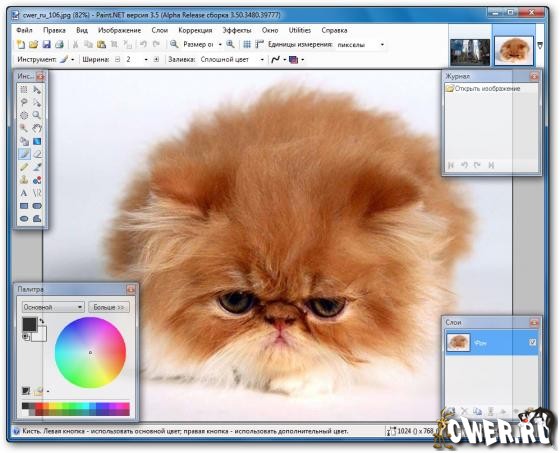Image resolution: width=560 pixels, height=453 pixels.
Task: Open the image list arrow beside thumbnails
Action: click(x=540, y=46)
